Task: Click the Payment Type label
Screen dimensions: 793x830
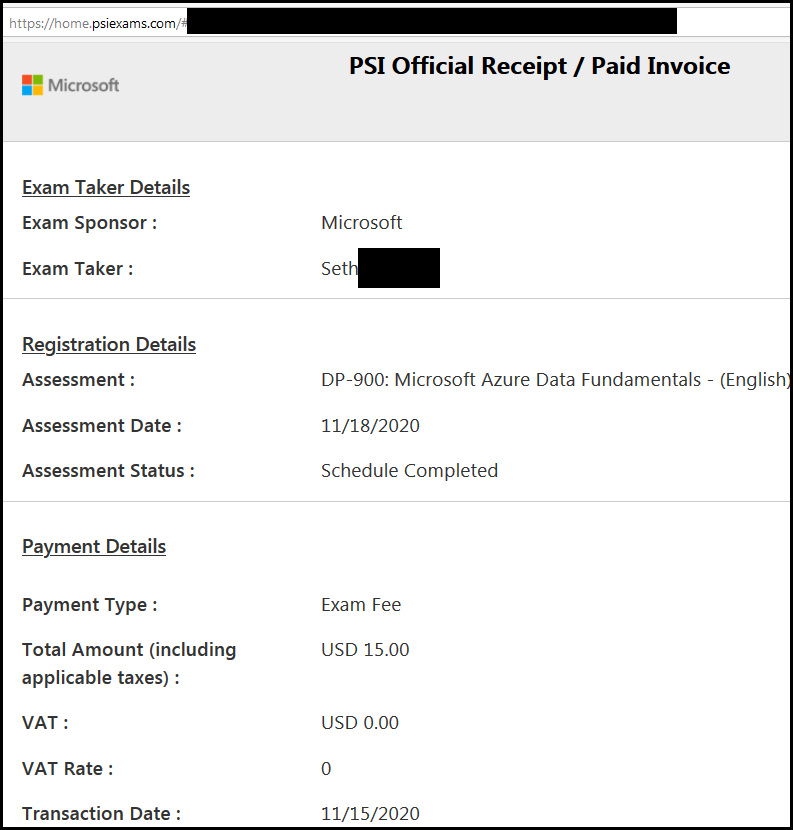Action: tap(89, 605)
